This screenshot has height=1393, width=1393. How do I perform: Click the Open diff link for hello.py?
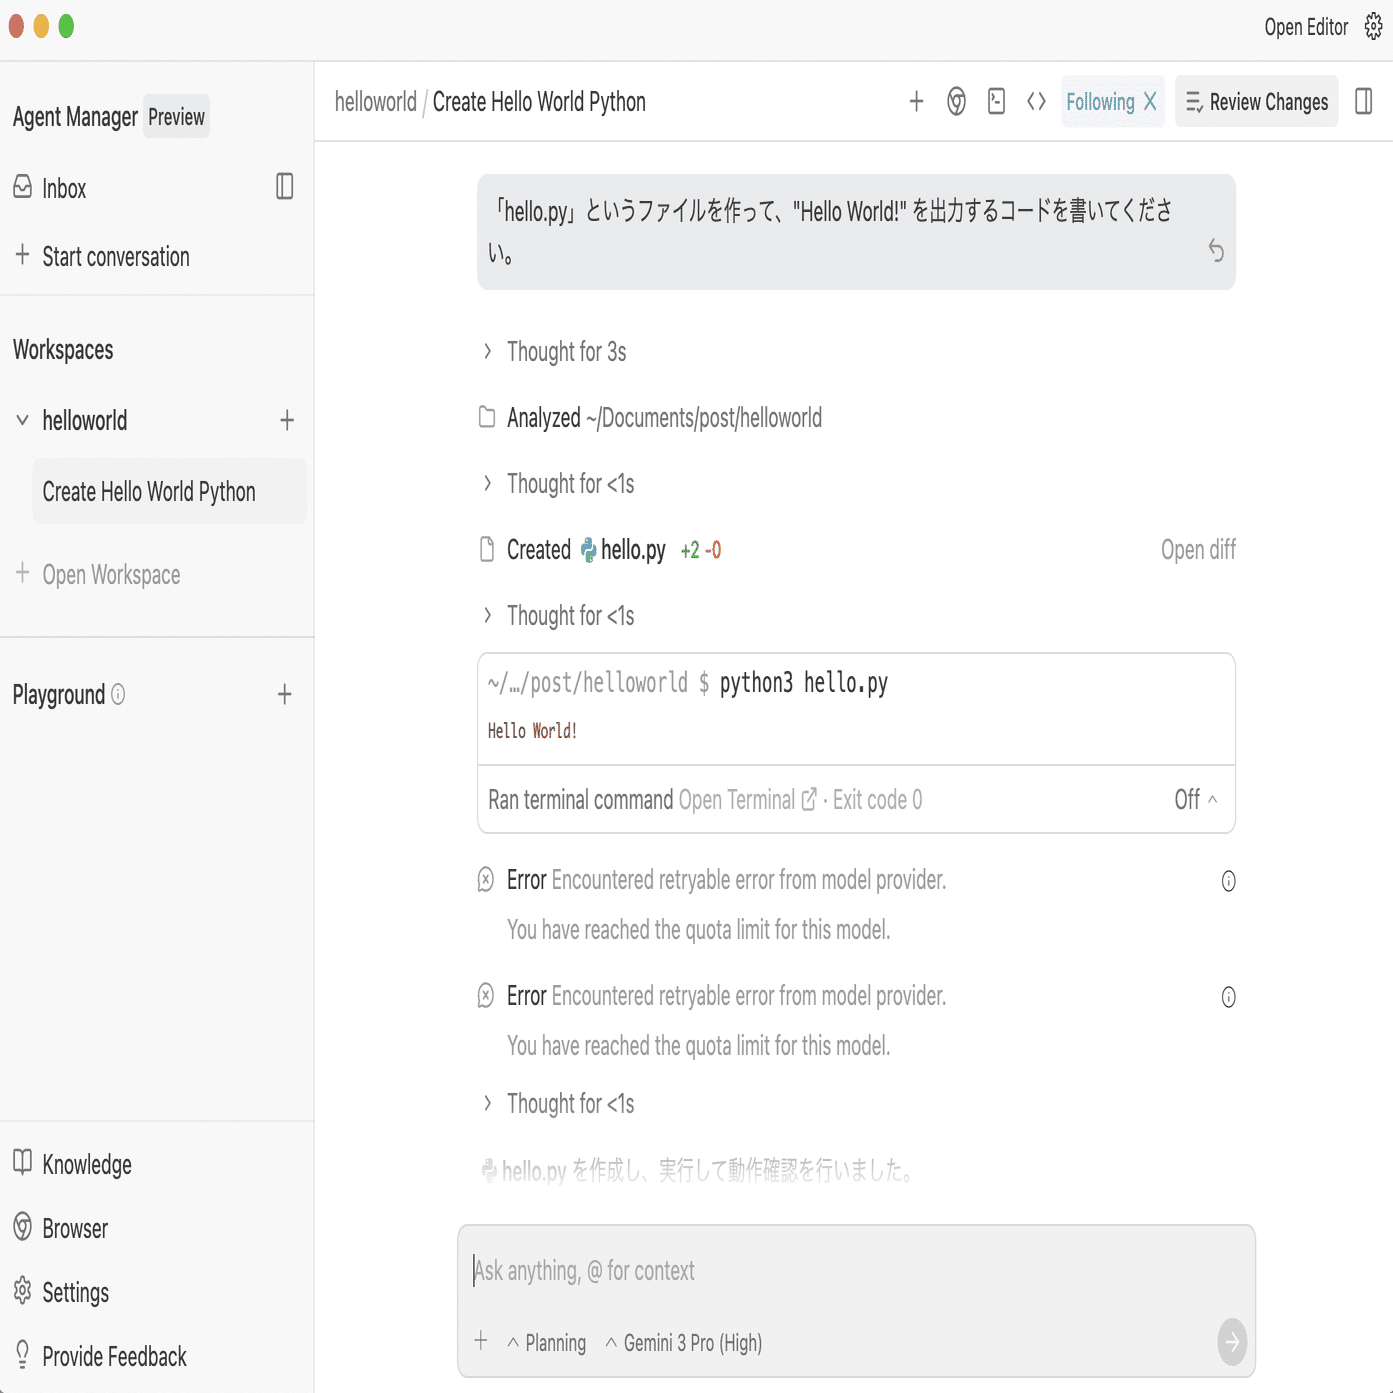(x=1198, y=550)
